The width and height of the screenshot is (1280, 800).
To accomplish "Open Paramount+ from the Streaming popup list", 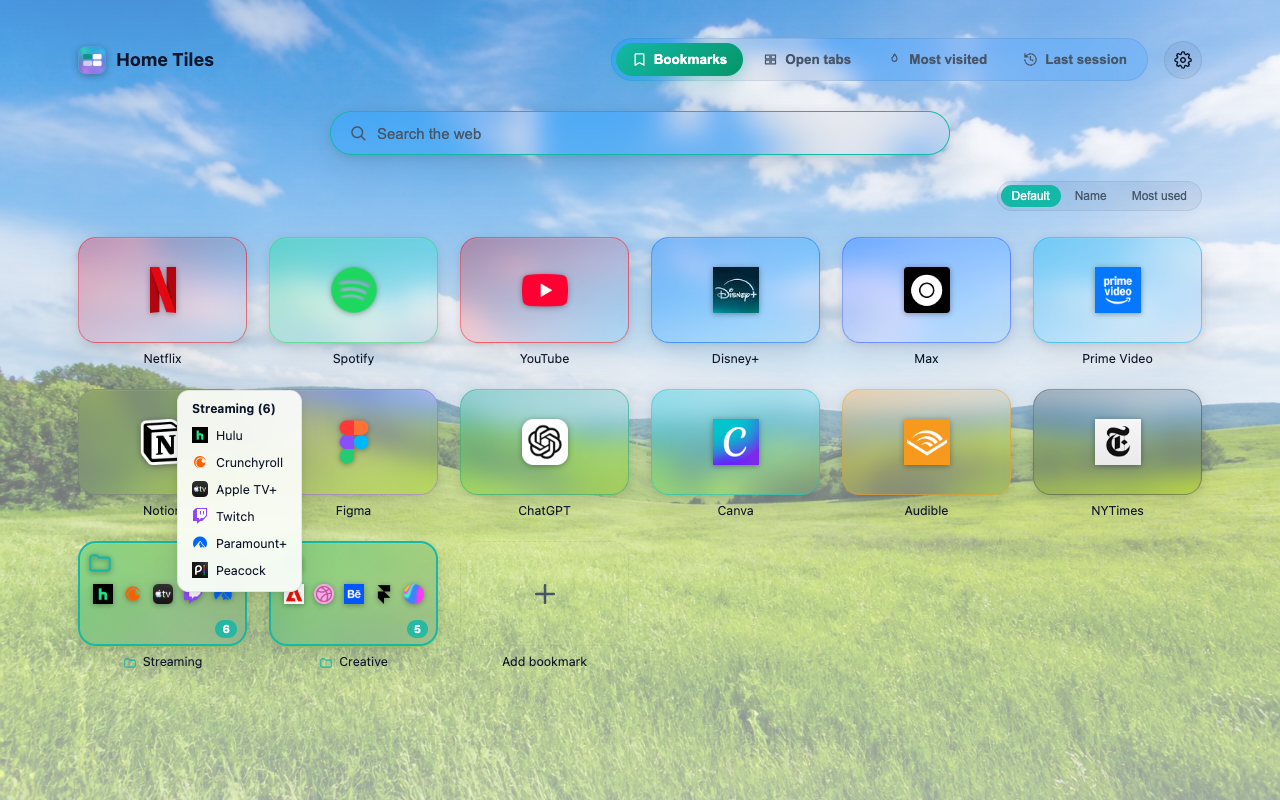I will [x=239, y=544].
